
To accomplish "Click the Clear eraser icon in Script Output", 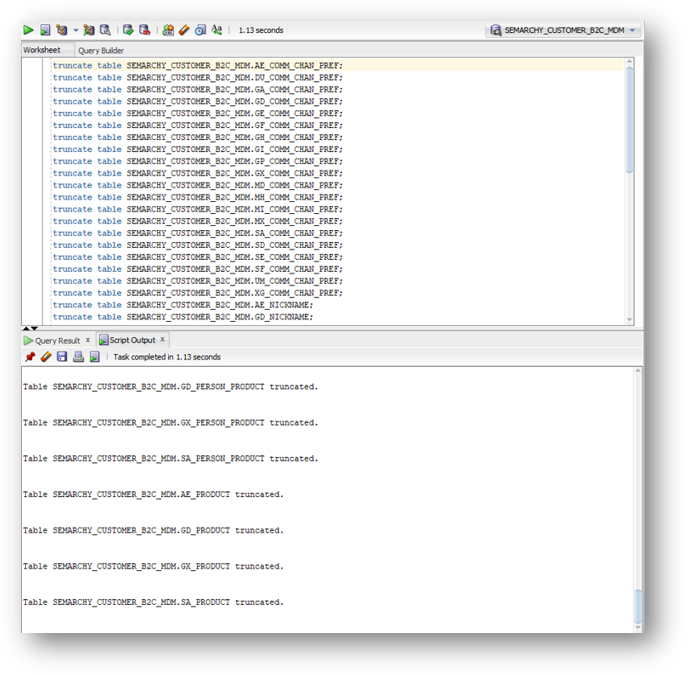I will point(46,357).
